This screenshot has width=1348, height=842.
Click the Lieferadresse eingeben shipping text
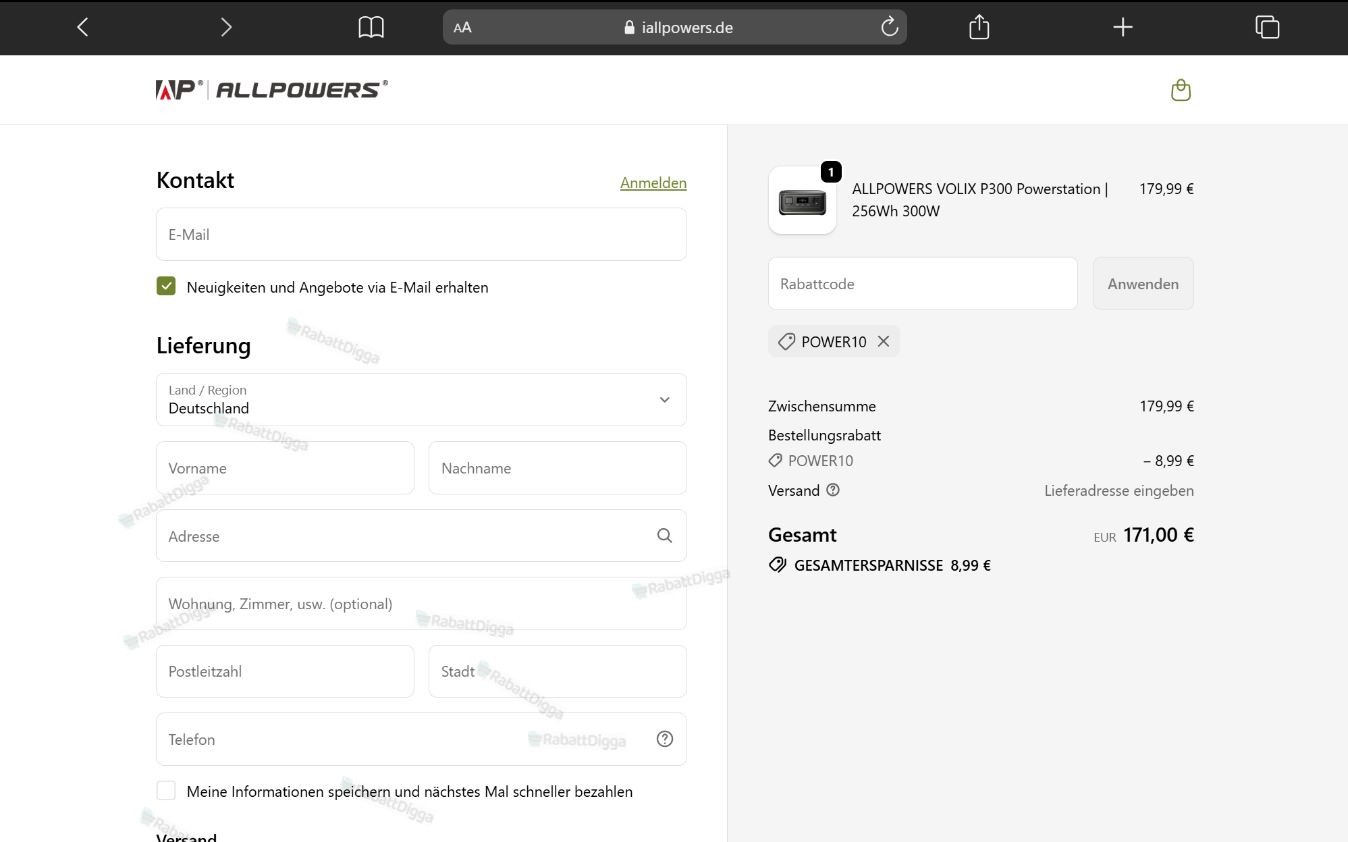pos(1119,491)
